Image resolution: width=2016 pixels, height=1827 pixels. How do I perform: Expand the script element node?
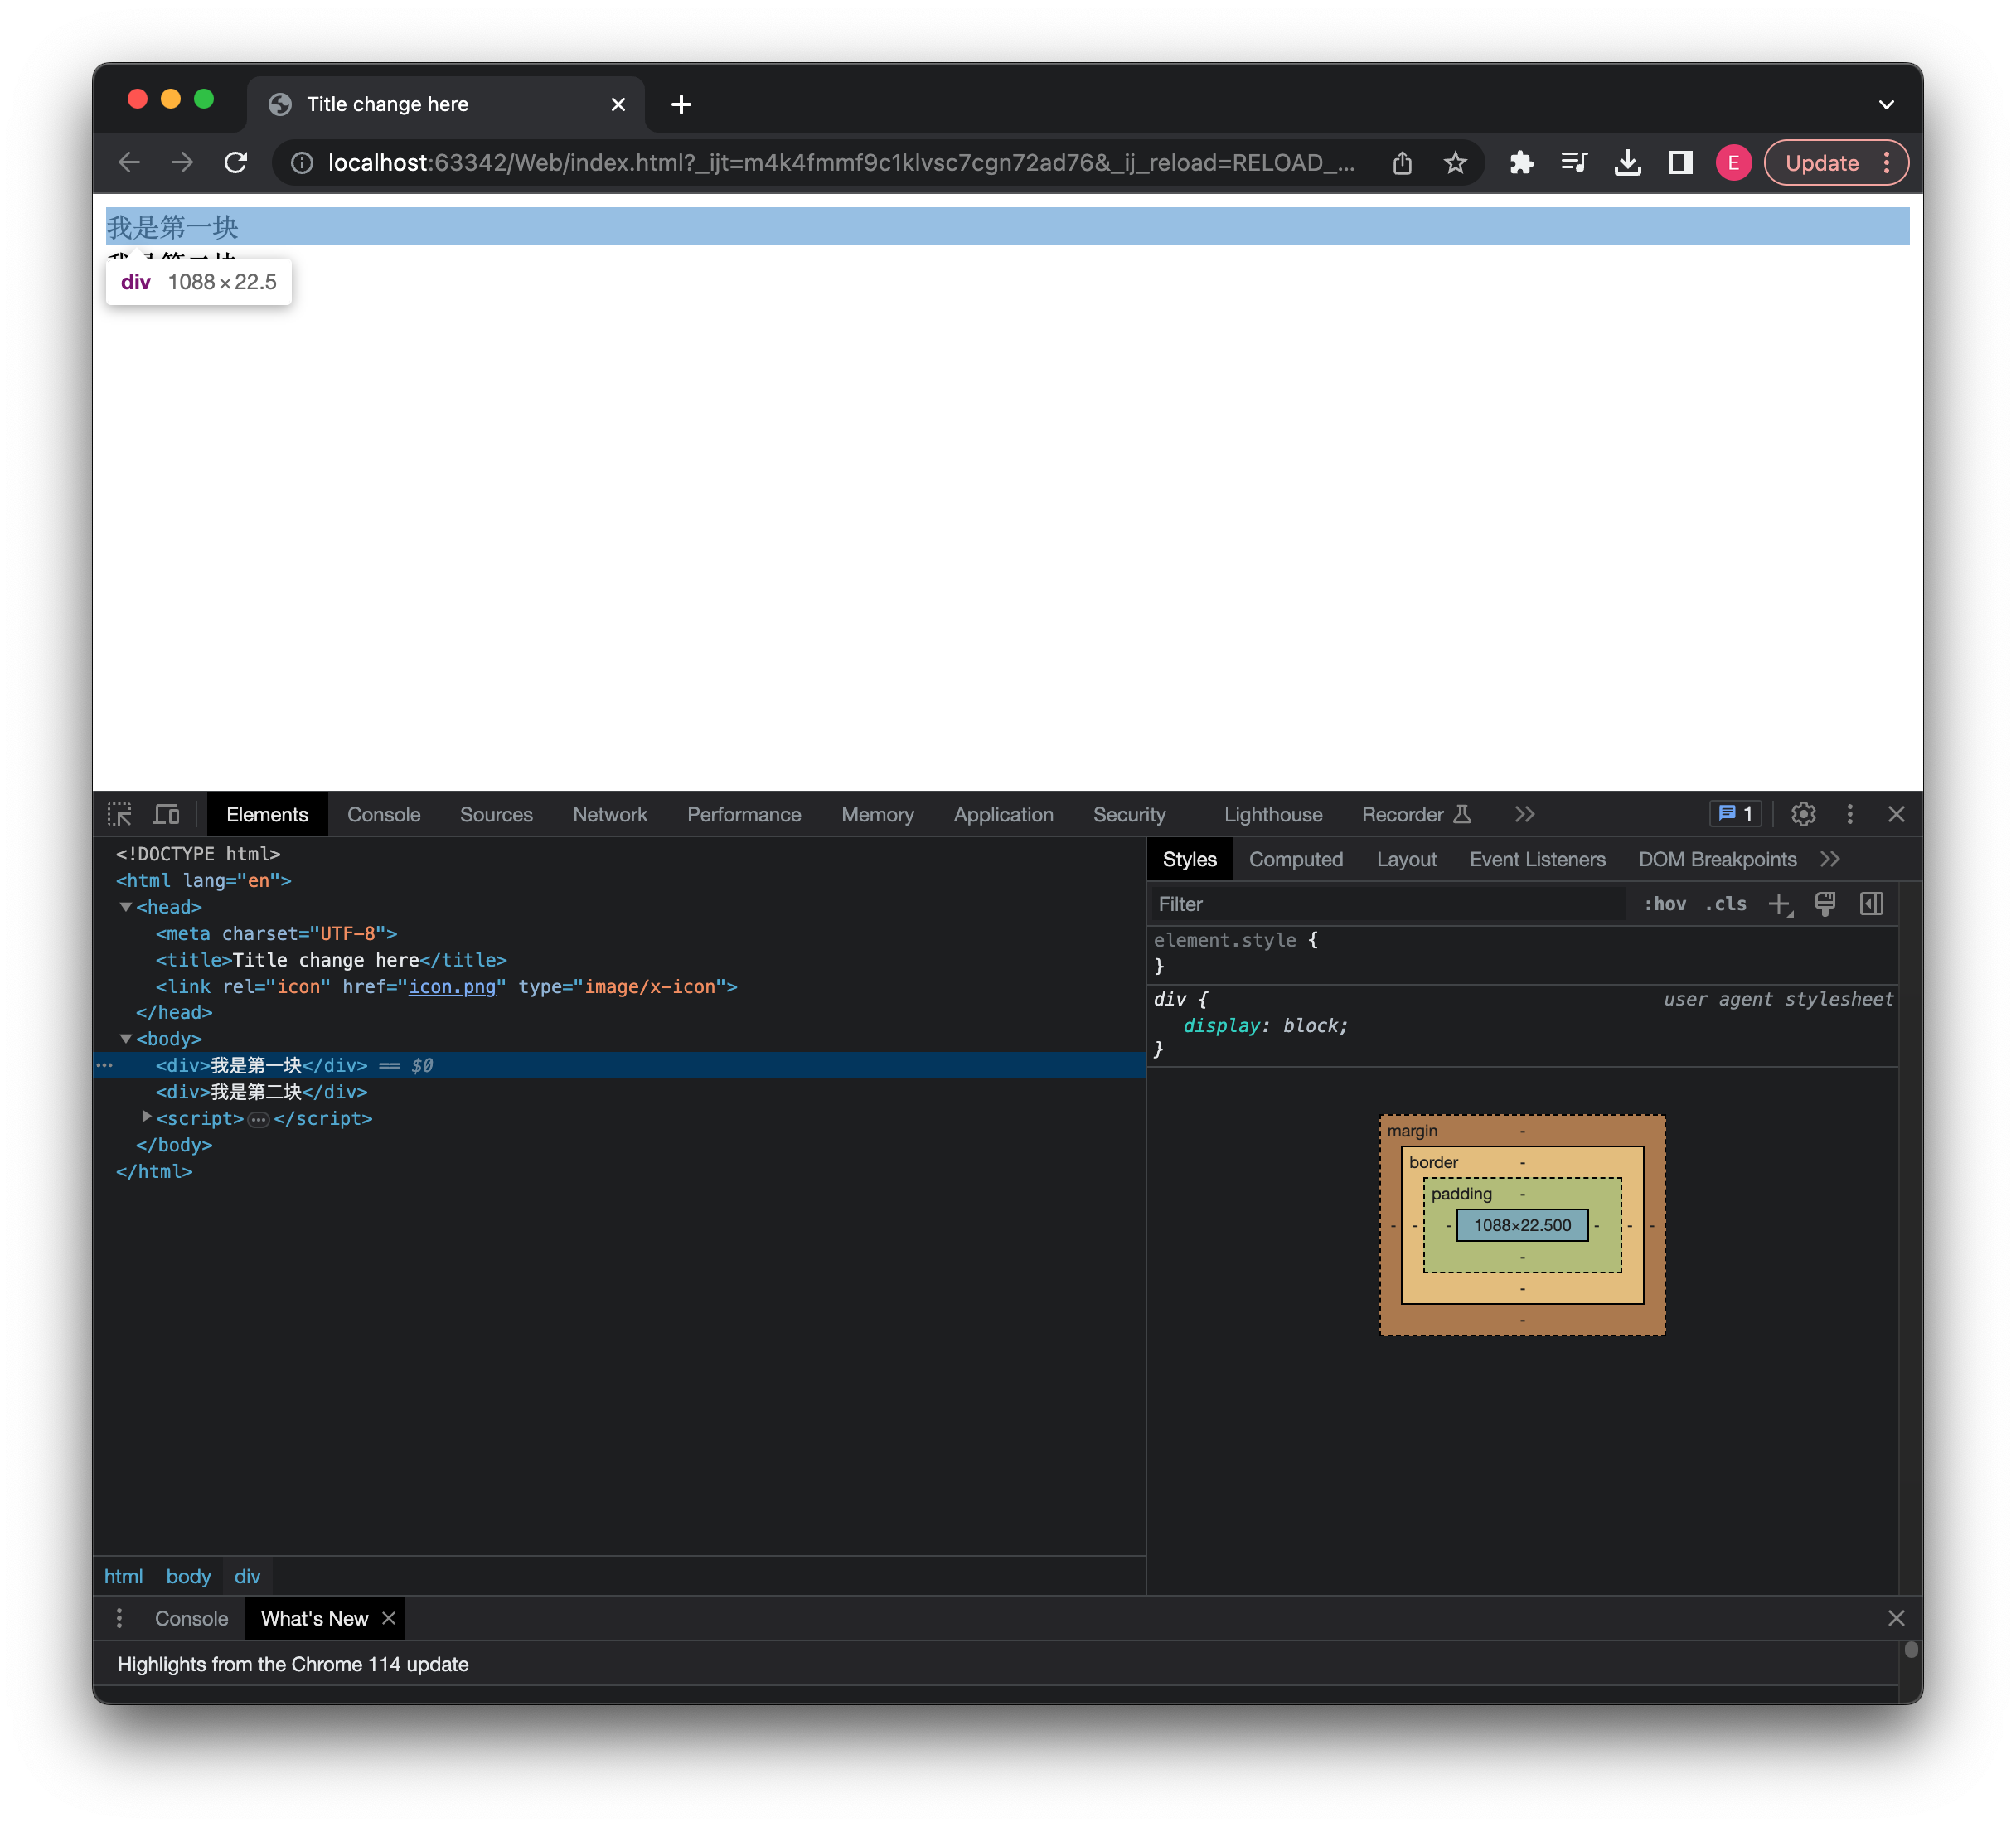pyautogui.click(x=146, y=1117)
